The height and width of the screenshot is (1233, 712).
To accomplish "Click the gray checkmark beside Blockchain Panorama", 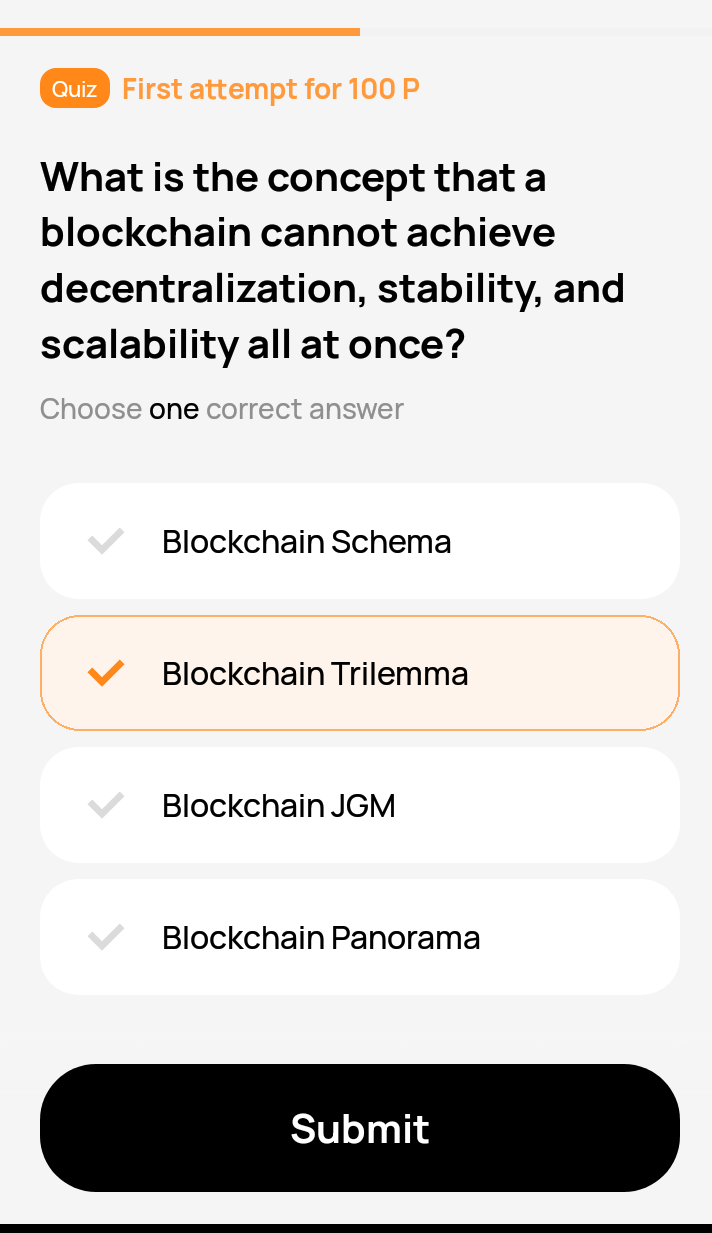I will click(x=105, y=937).
